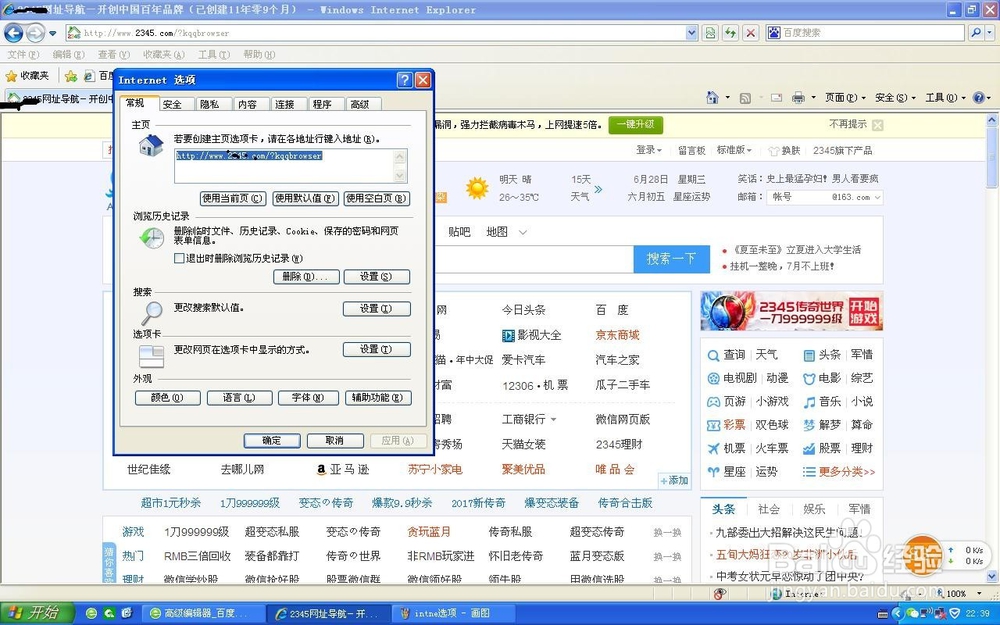Close the upgrade notification bar with X

(878, 125)
